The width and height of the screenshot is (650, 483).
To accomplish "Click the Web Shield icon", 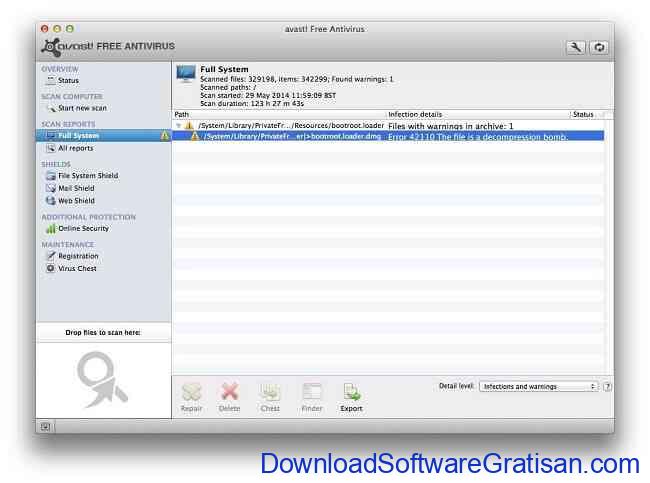I will [x=51, y=201].
